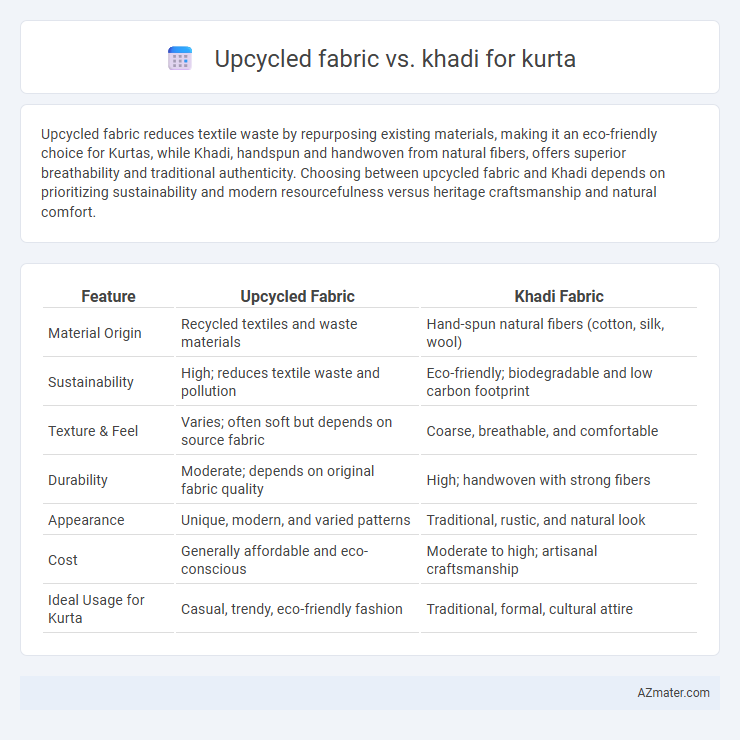Click the 'Unique, modern, and varied patterns' cell
Image resolution: width=740 pixels, height=740 pixels.
point(295,520)
